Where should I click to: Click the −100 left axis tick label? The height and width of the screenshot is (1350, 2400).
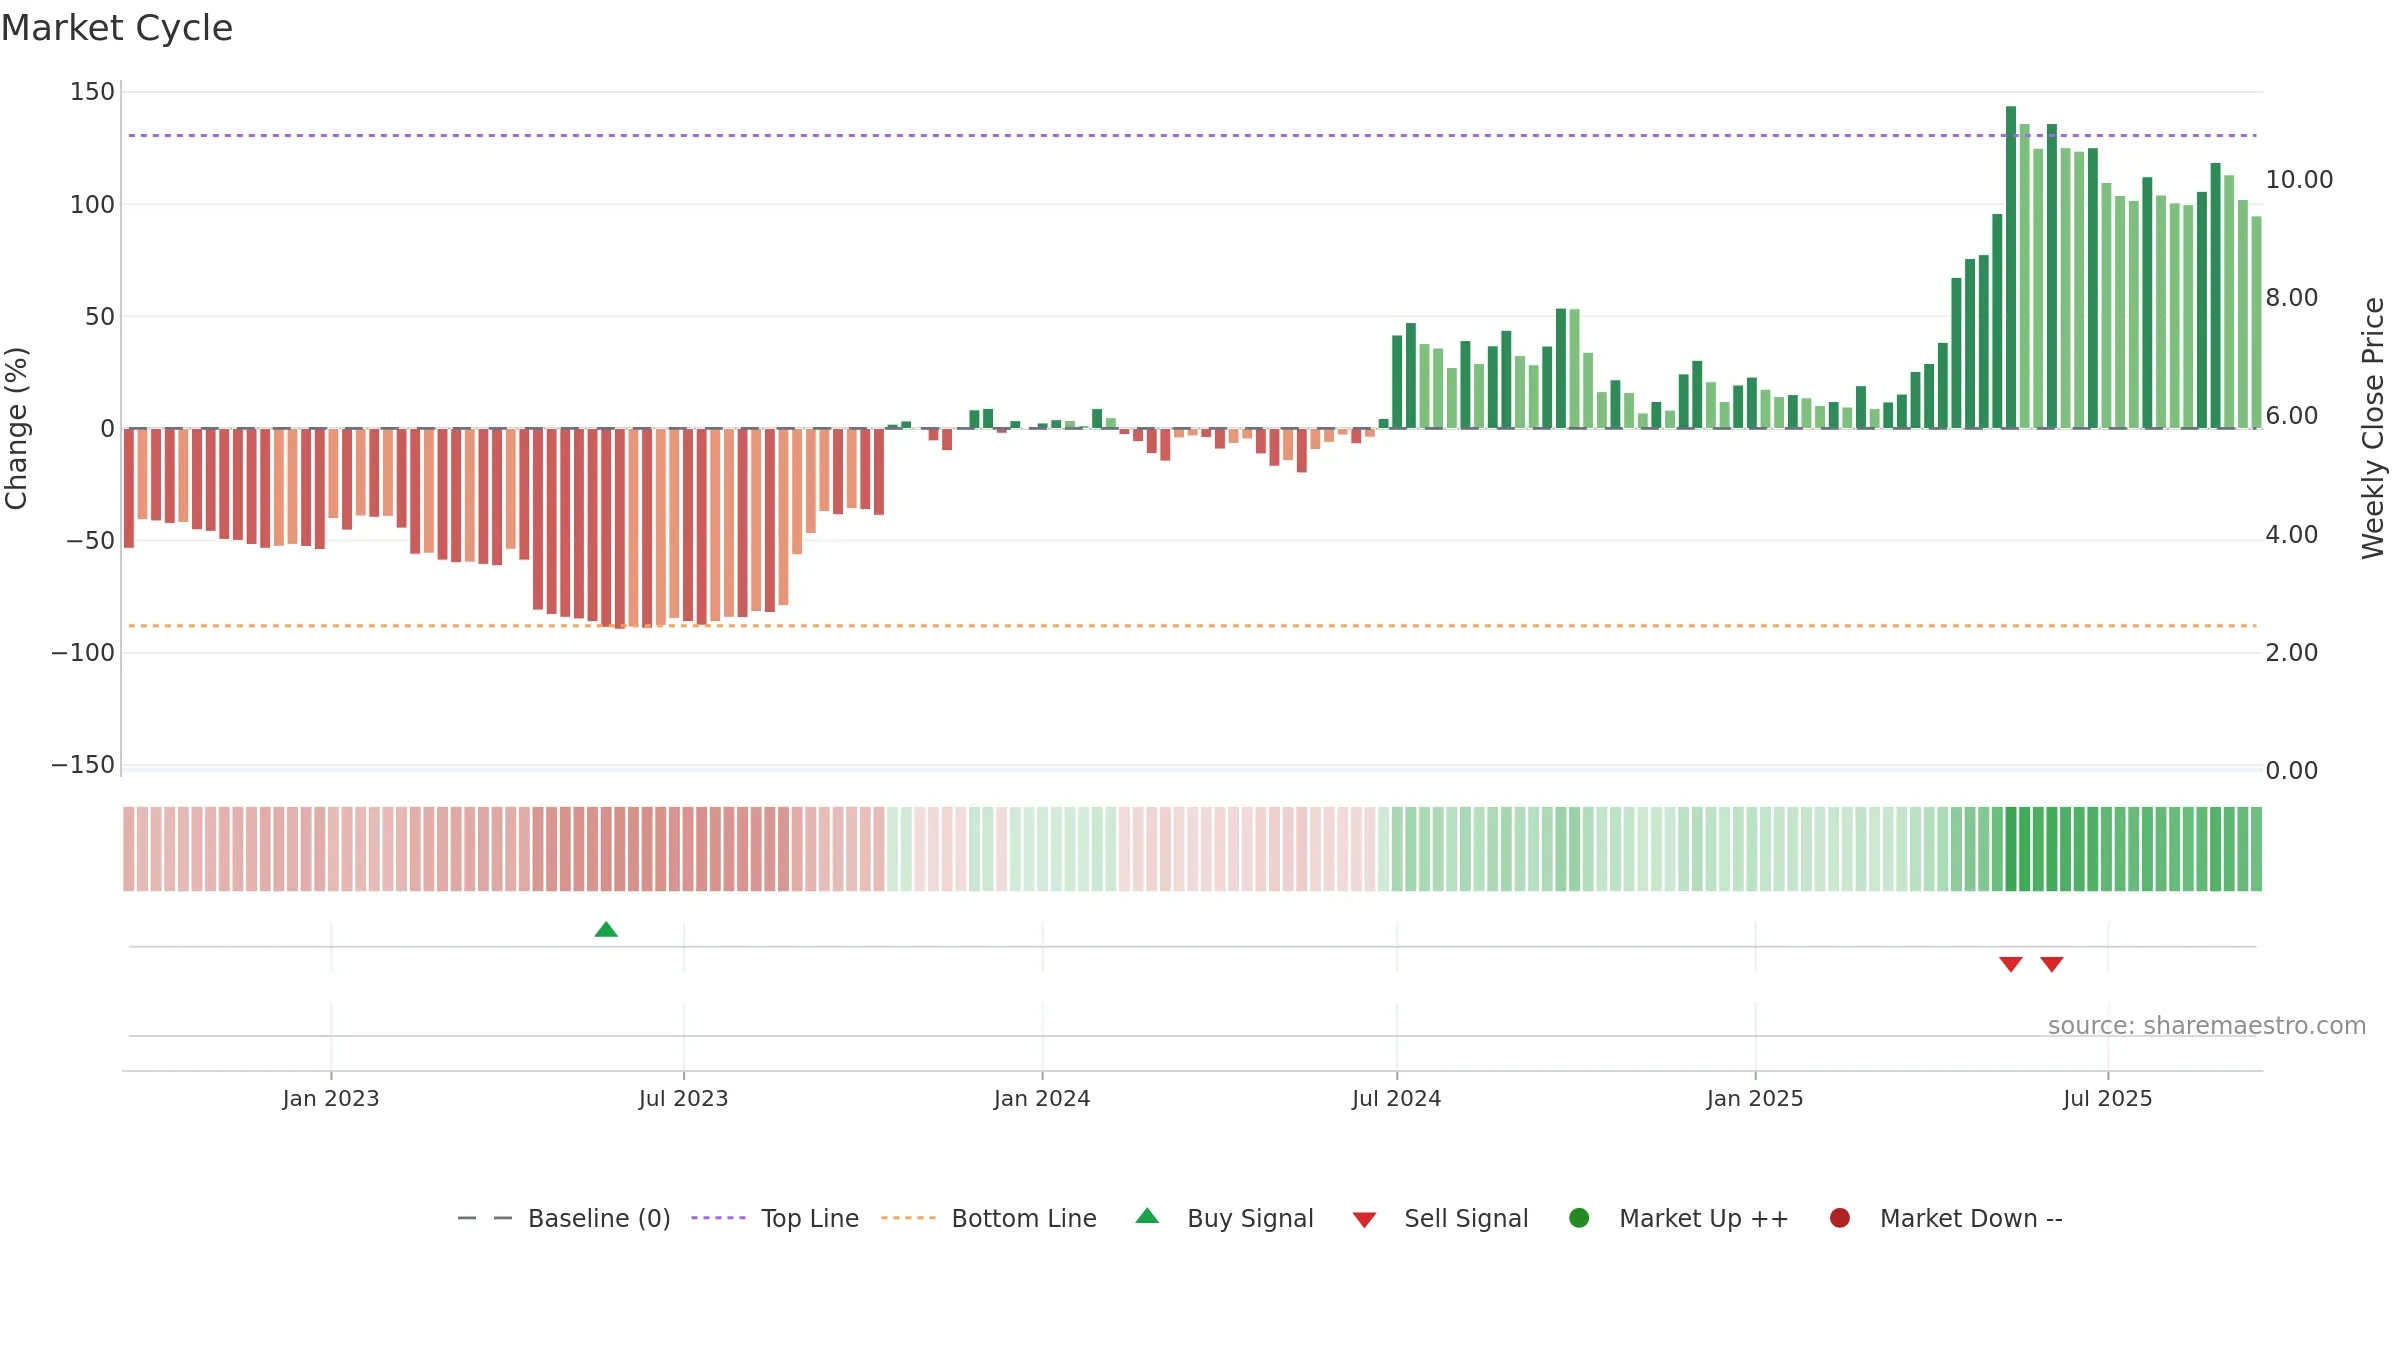pos(83,653)
